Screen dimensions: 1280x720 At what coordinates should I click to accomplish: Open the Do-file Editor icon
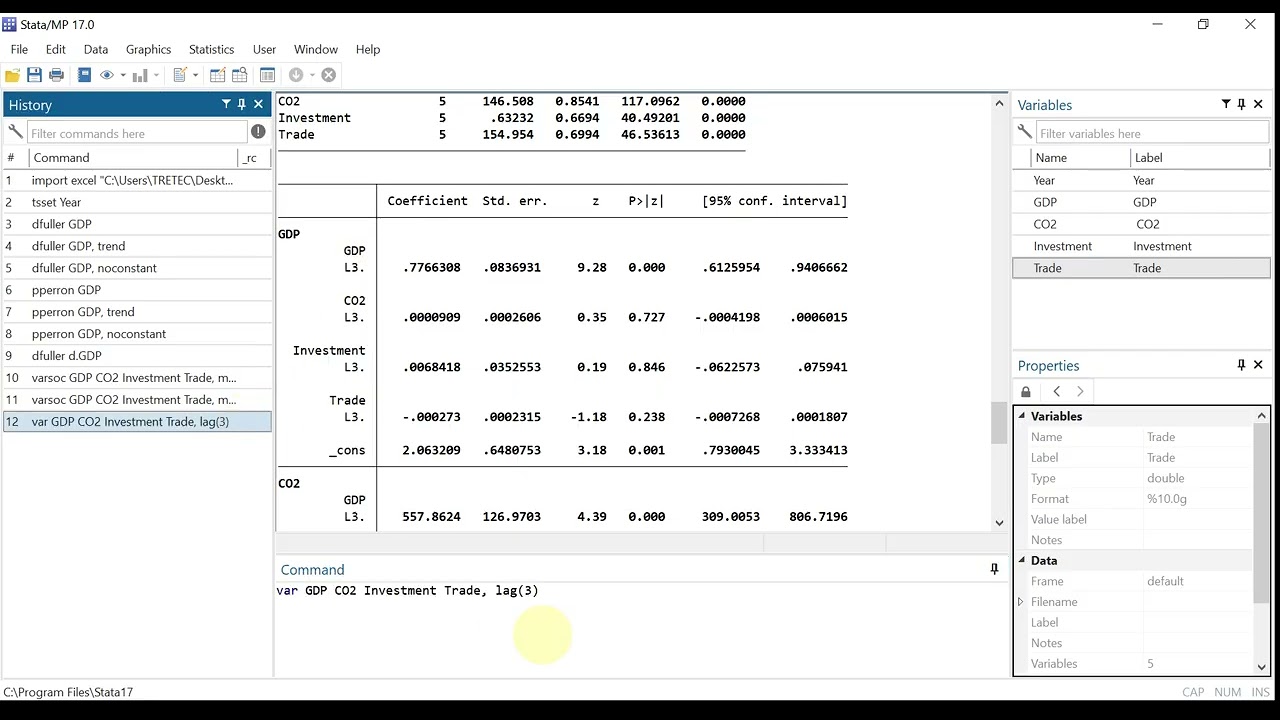(180, 75)
